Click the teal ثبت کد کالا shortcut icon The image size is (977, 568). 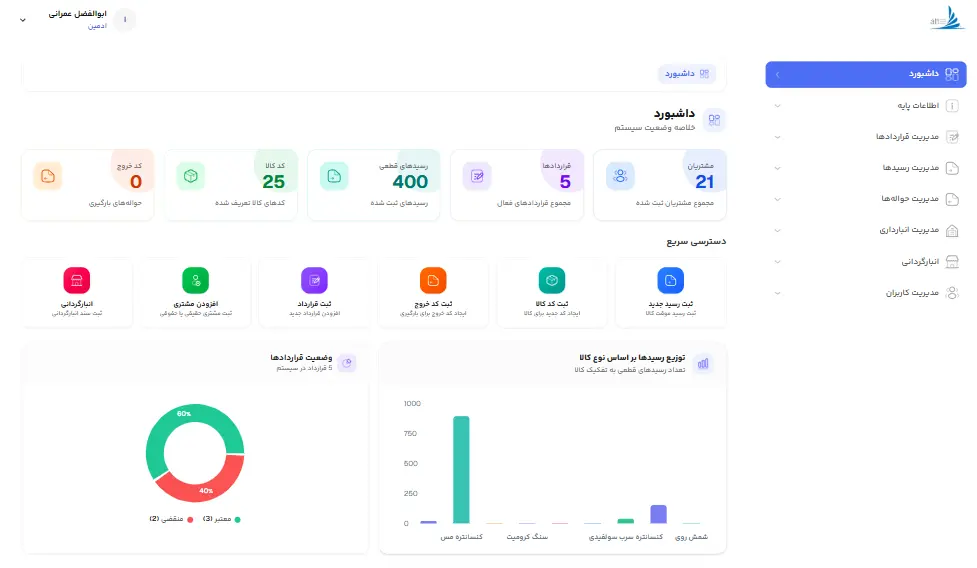click(552, 280)
